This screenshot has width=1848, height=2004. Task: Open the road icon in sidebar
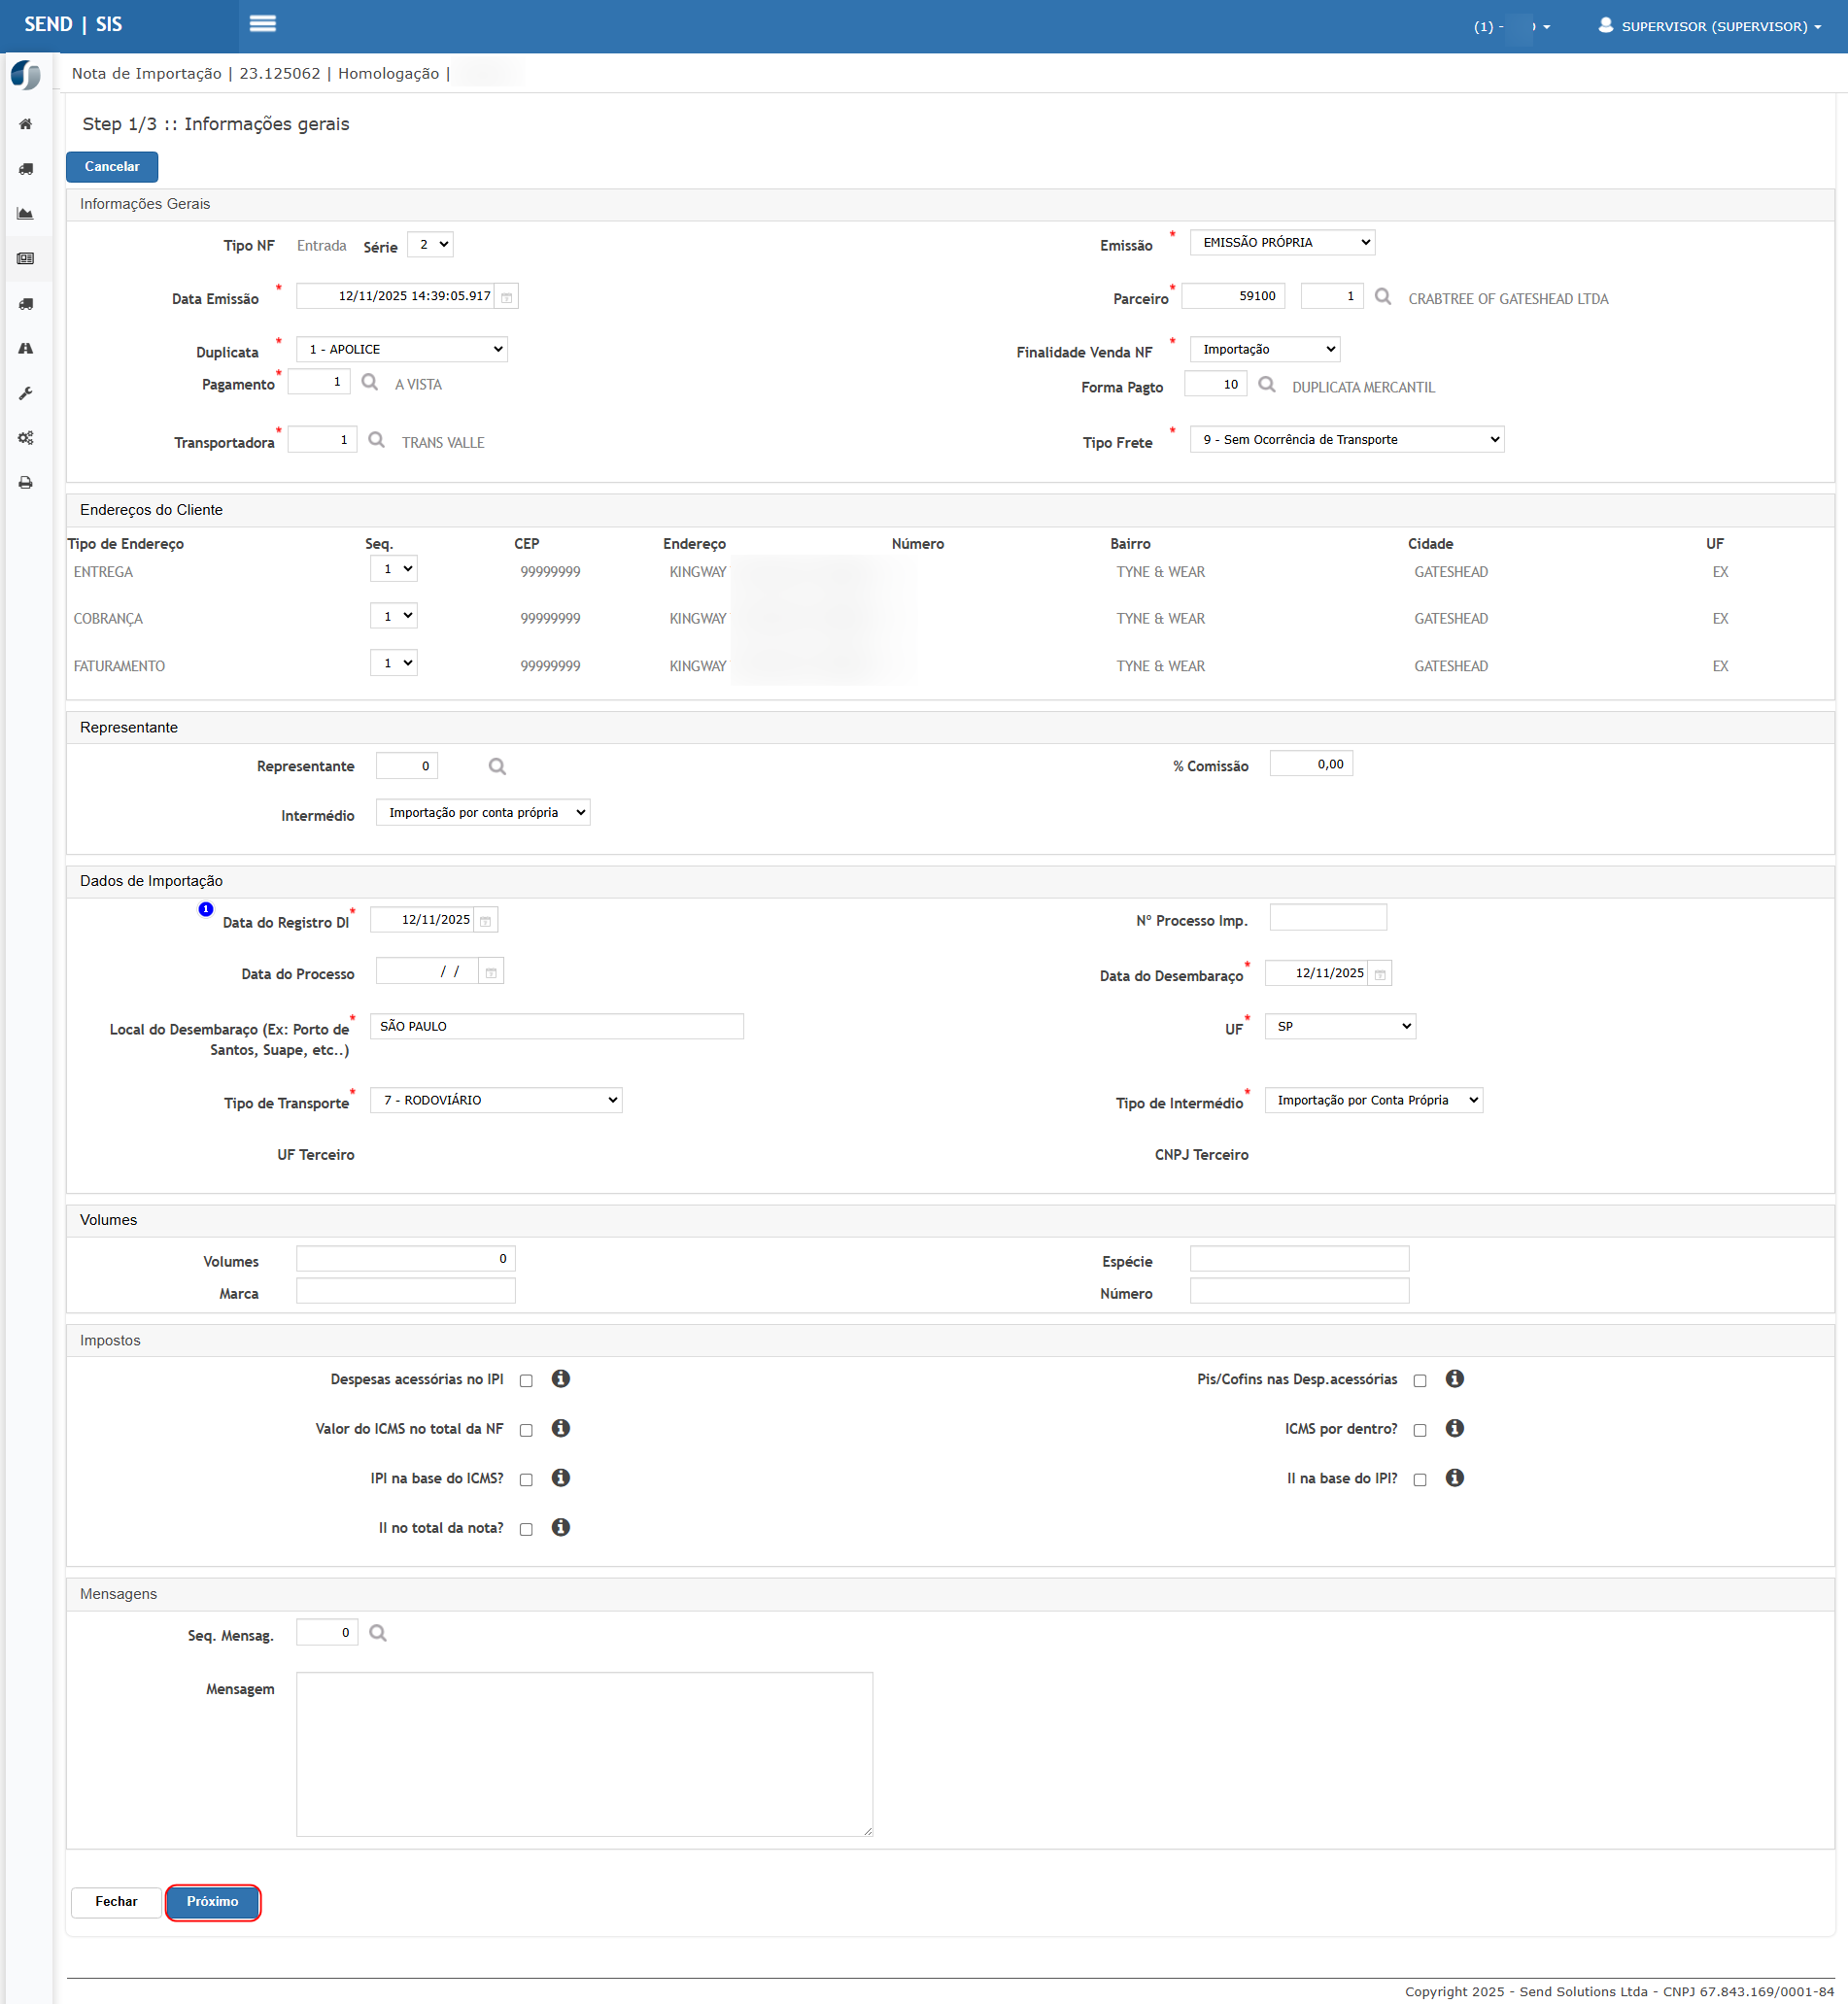click(x=26, y=348)
